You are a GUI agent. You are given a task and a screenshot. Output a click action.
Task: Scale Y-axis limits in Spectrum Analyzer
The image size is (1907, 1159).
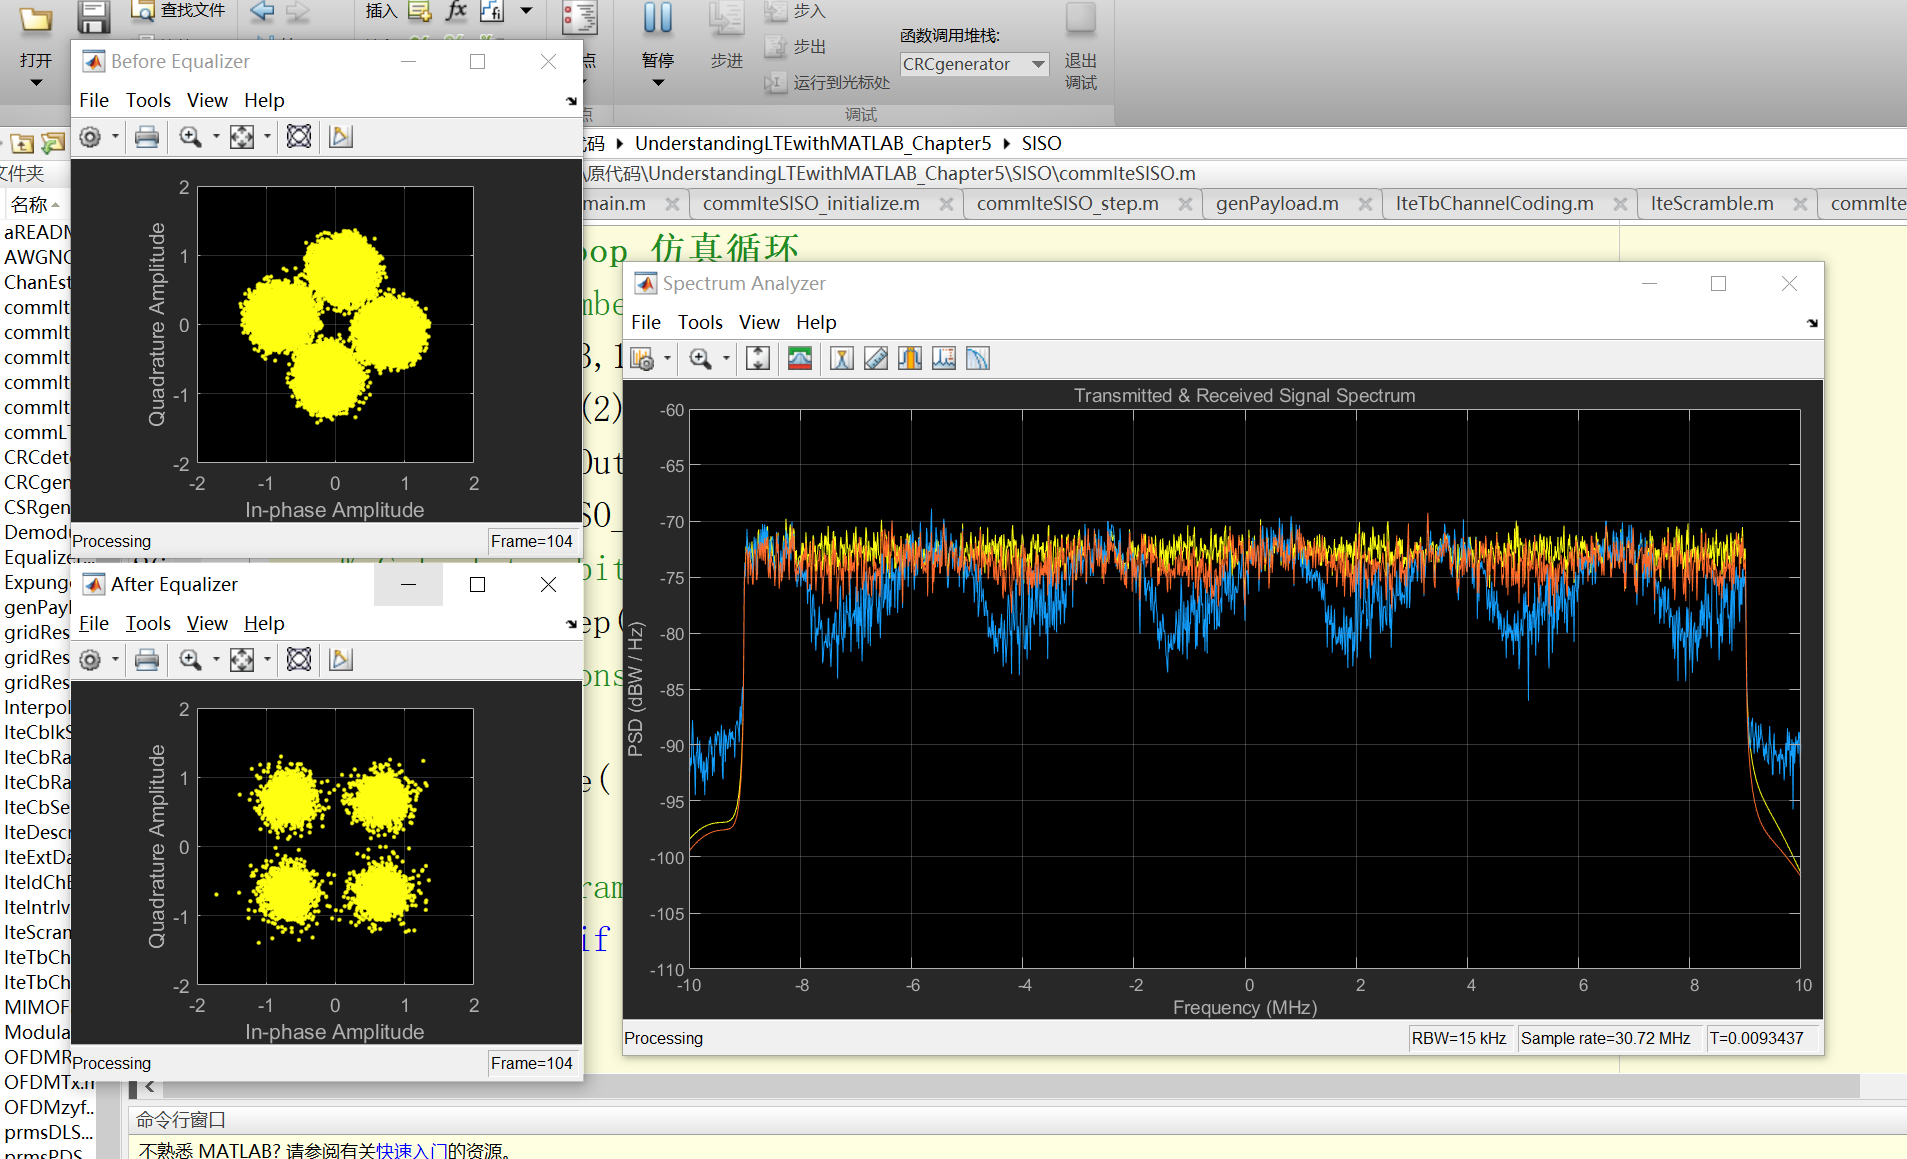[x=758, y=359]
